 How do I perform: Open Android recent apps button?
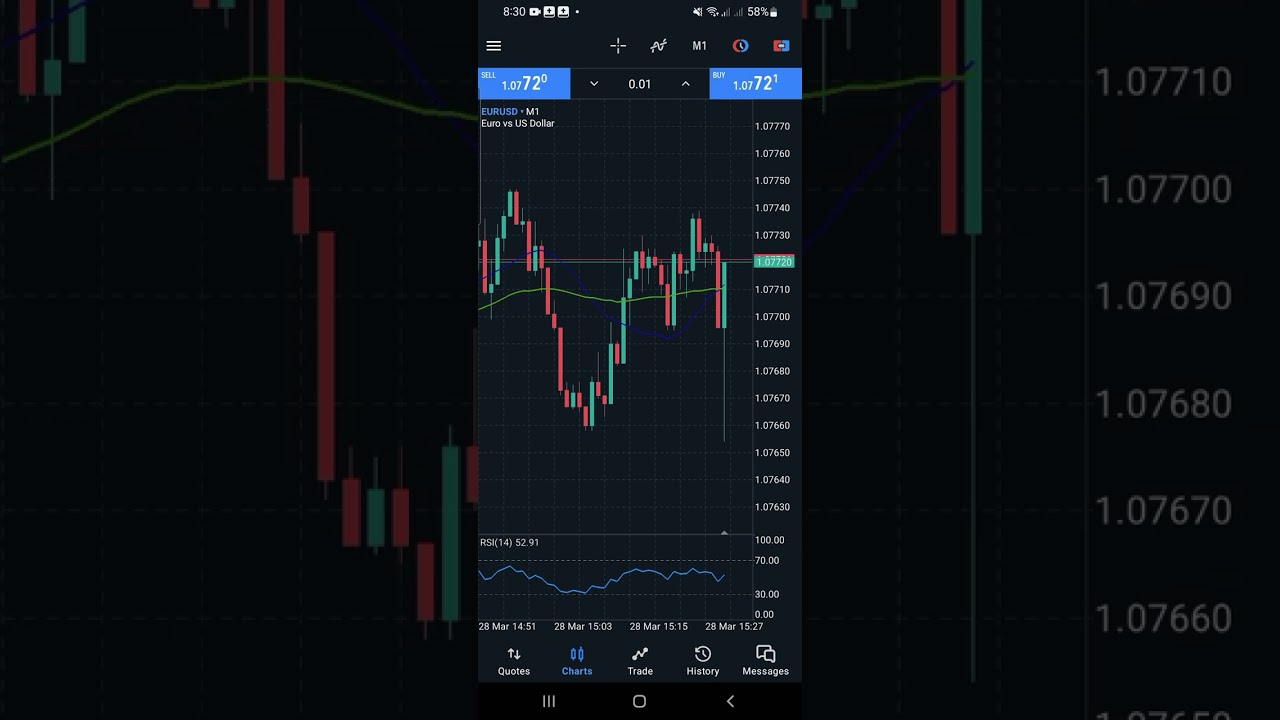click(x=549, y=702)
